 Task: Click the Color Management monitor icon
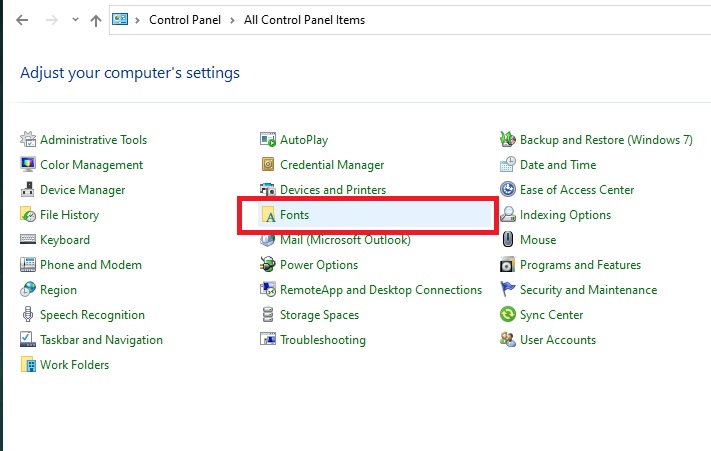click(28, 165)
